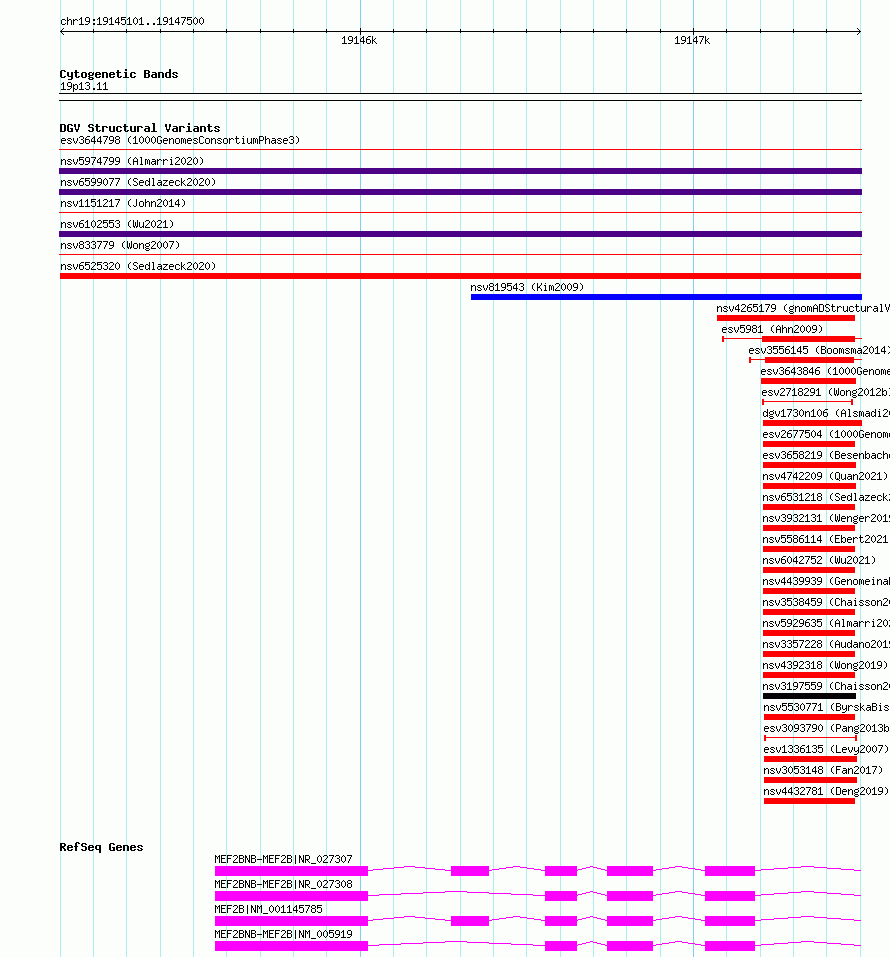Screen dimensions: 890x957
Task: Select the nsv3053148 (Fan2017) label
Action: pos(823,770)
